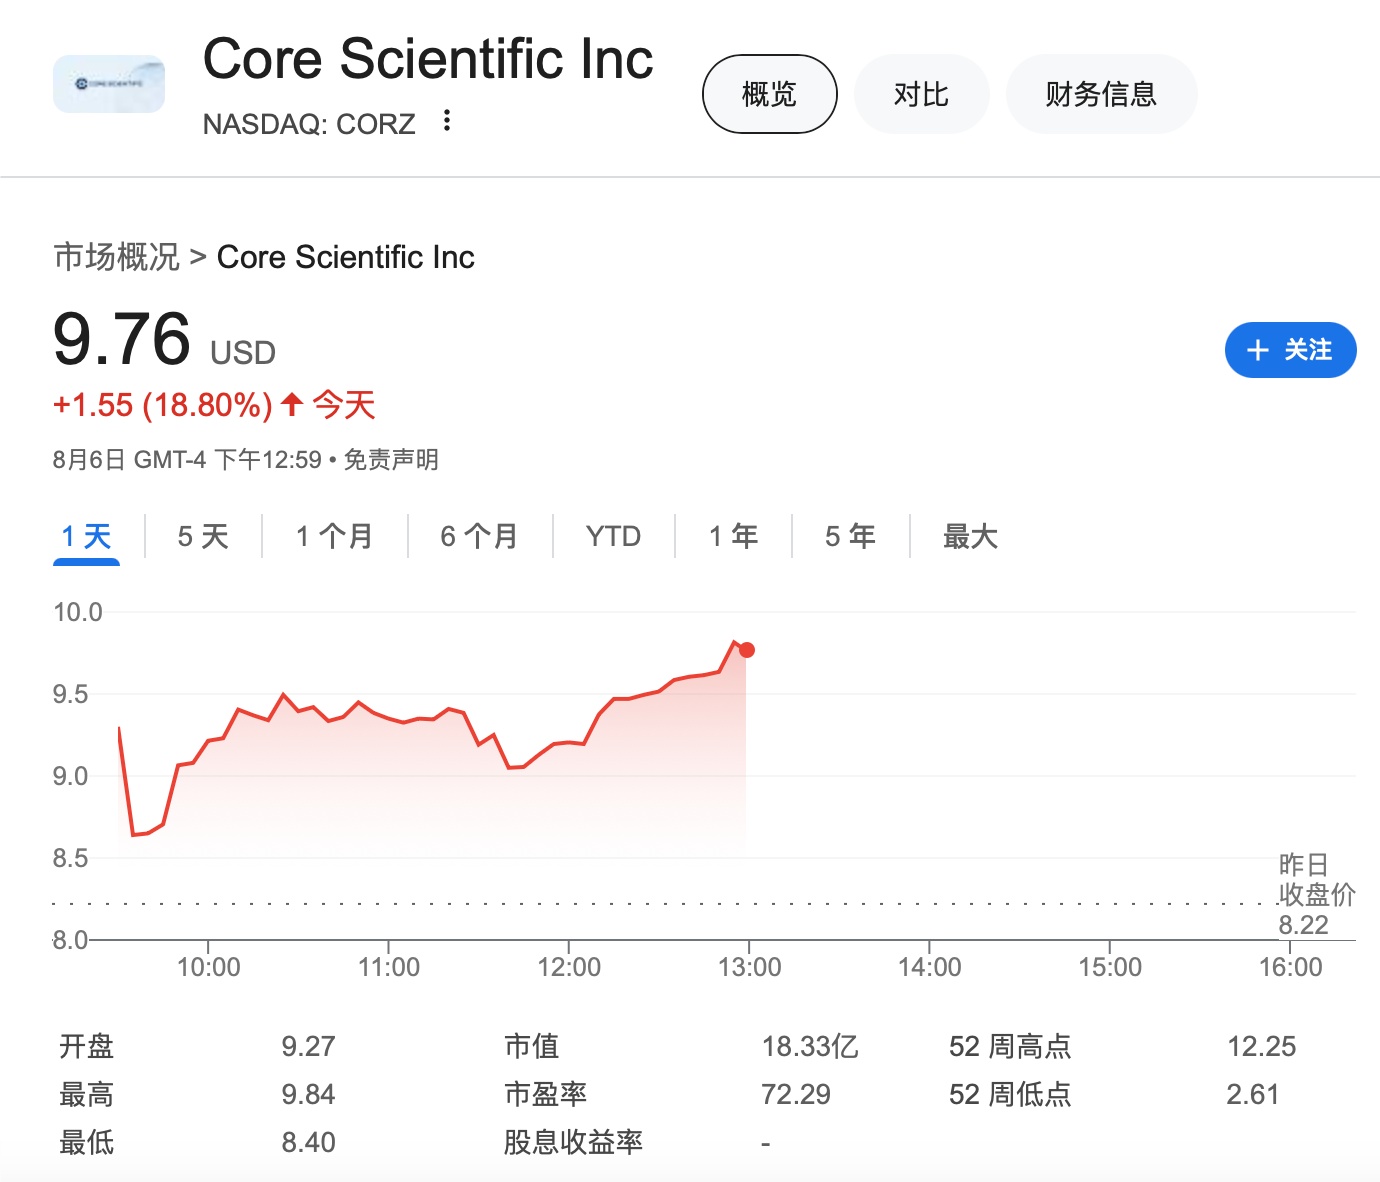Select the 1 天 time range

(x=86, y=537)
